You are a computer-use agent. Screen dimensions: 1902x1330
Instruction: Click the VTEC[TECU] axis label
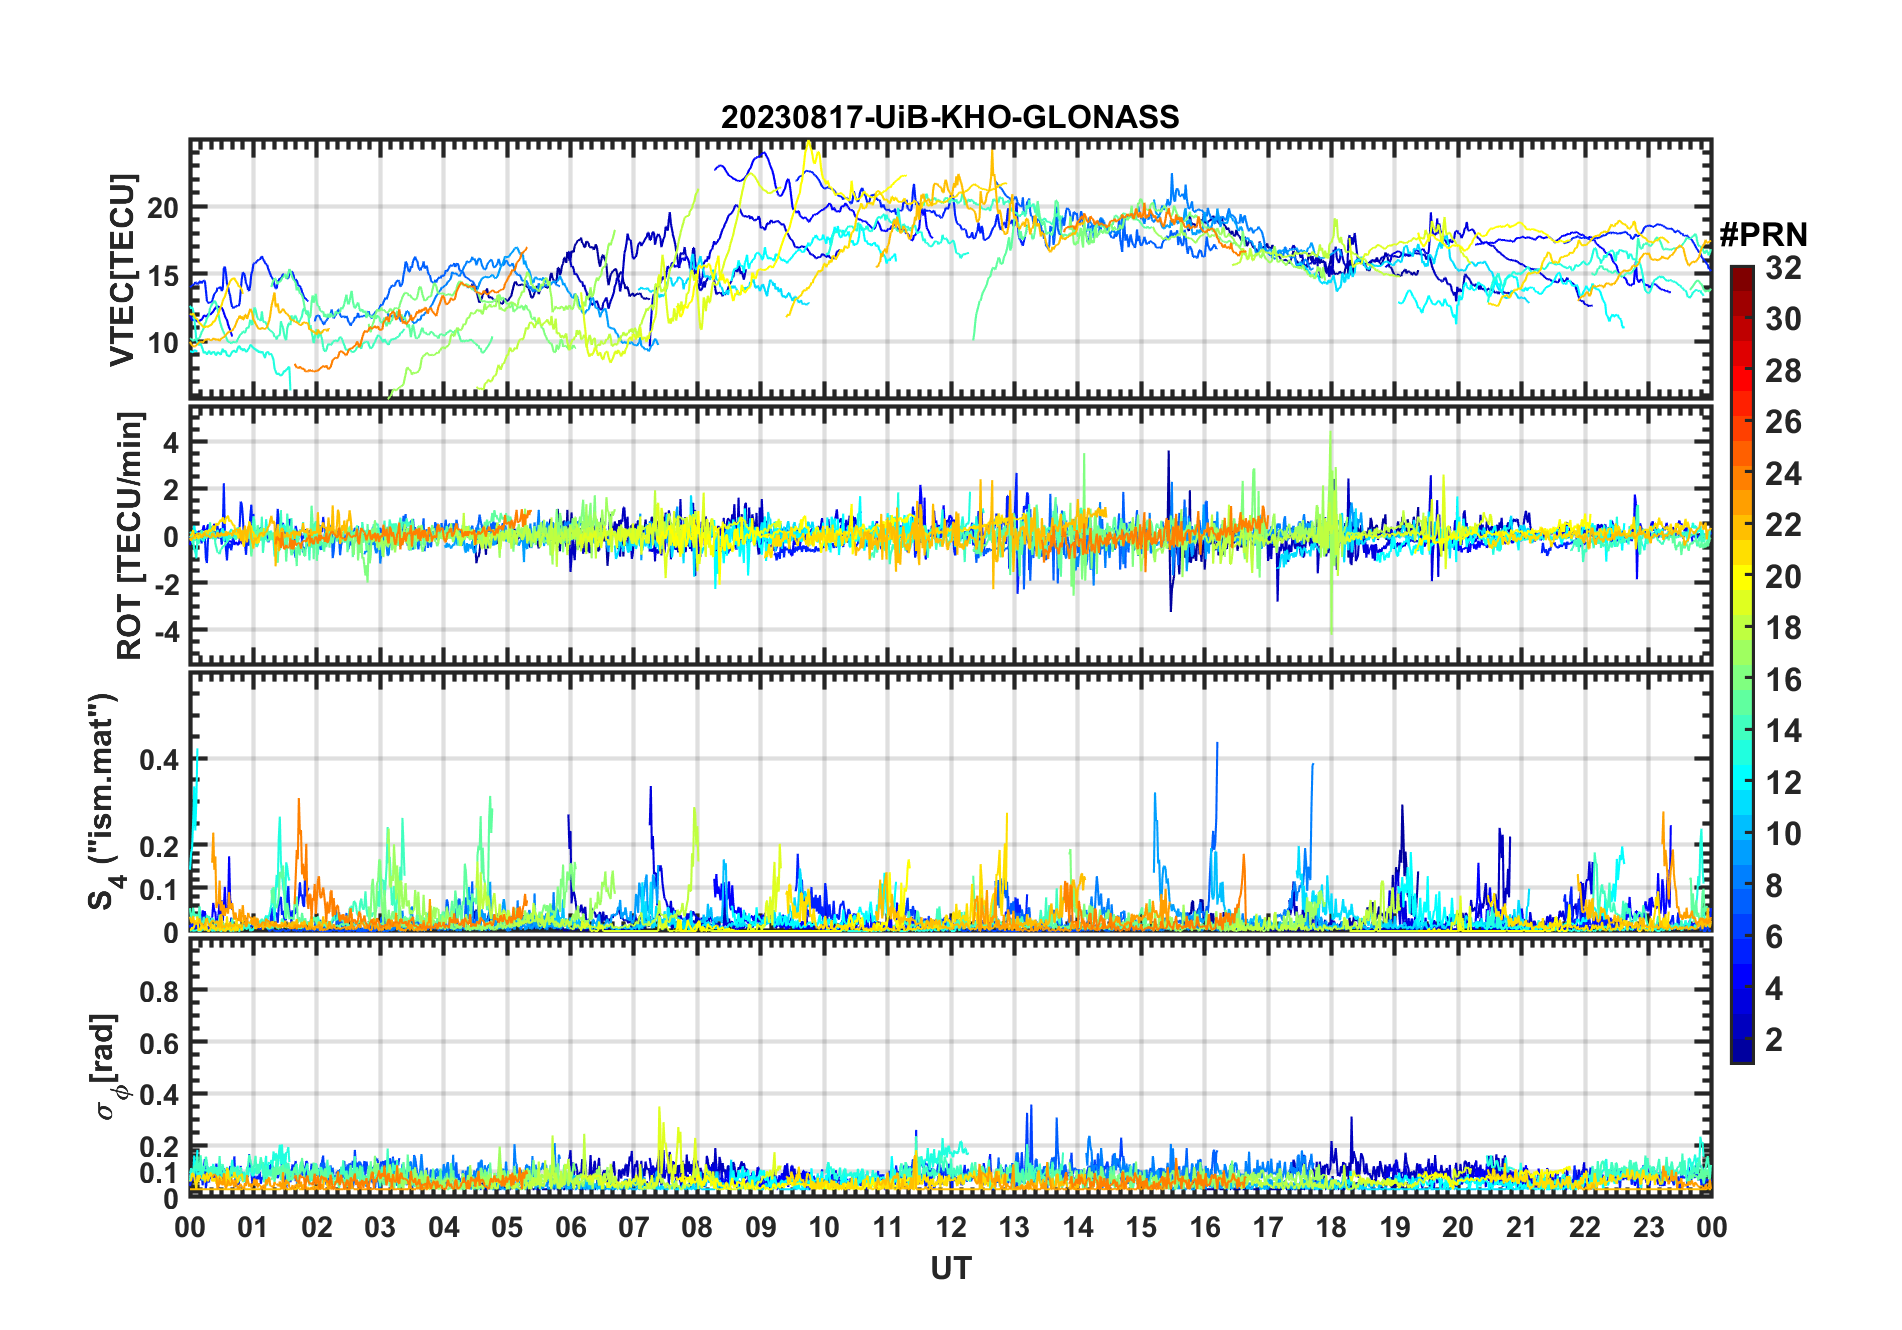pos(122,270)
